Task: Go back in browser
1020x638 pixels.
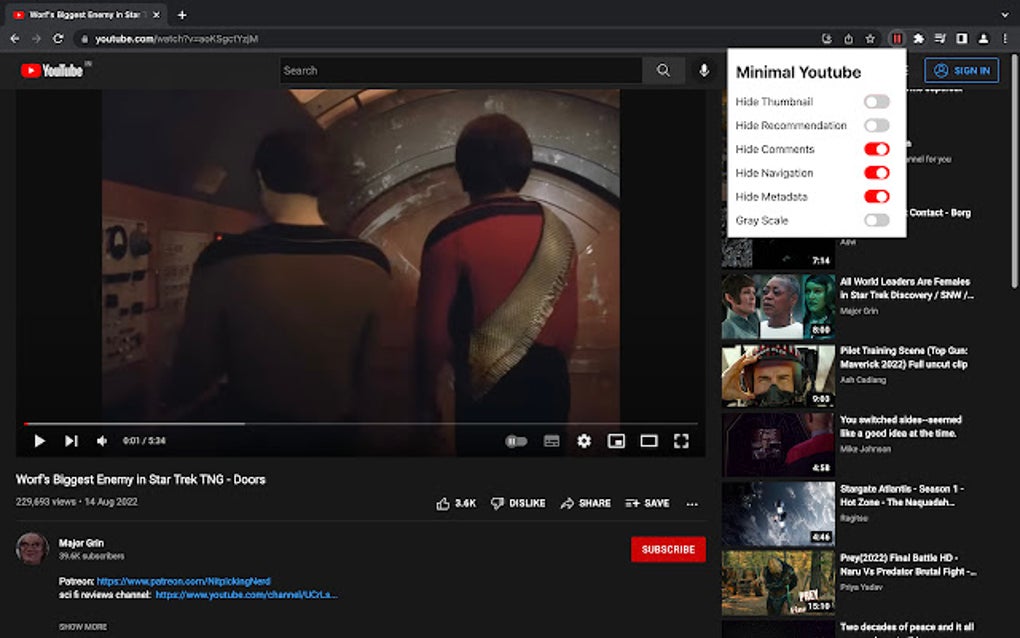Action: [15, 39]
